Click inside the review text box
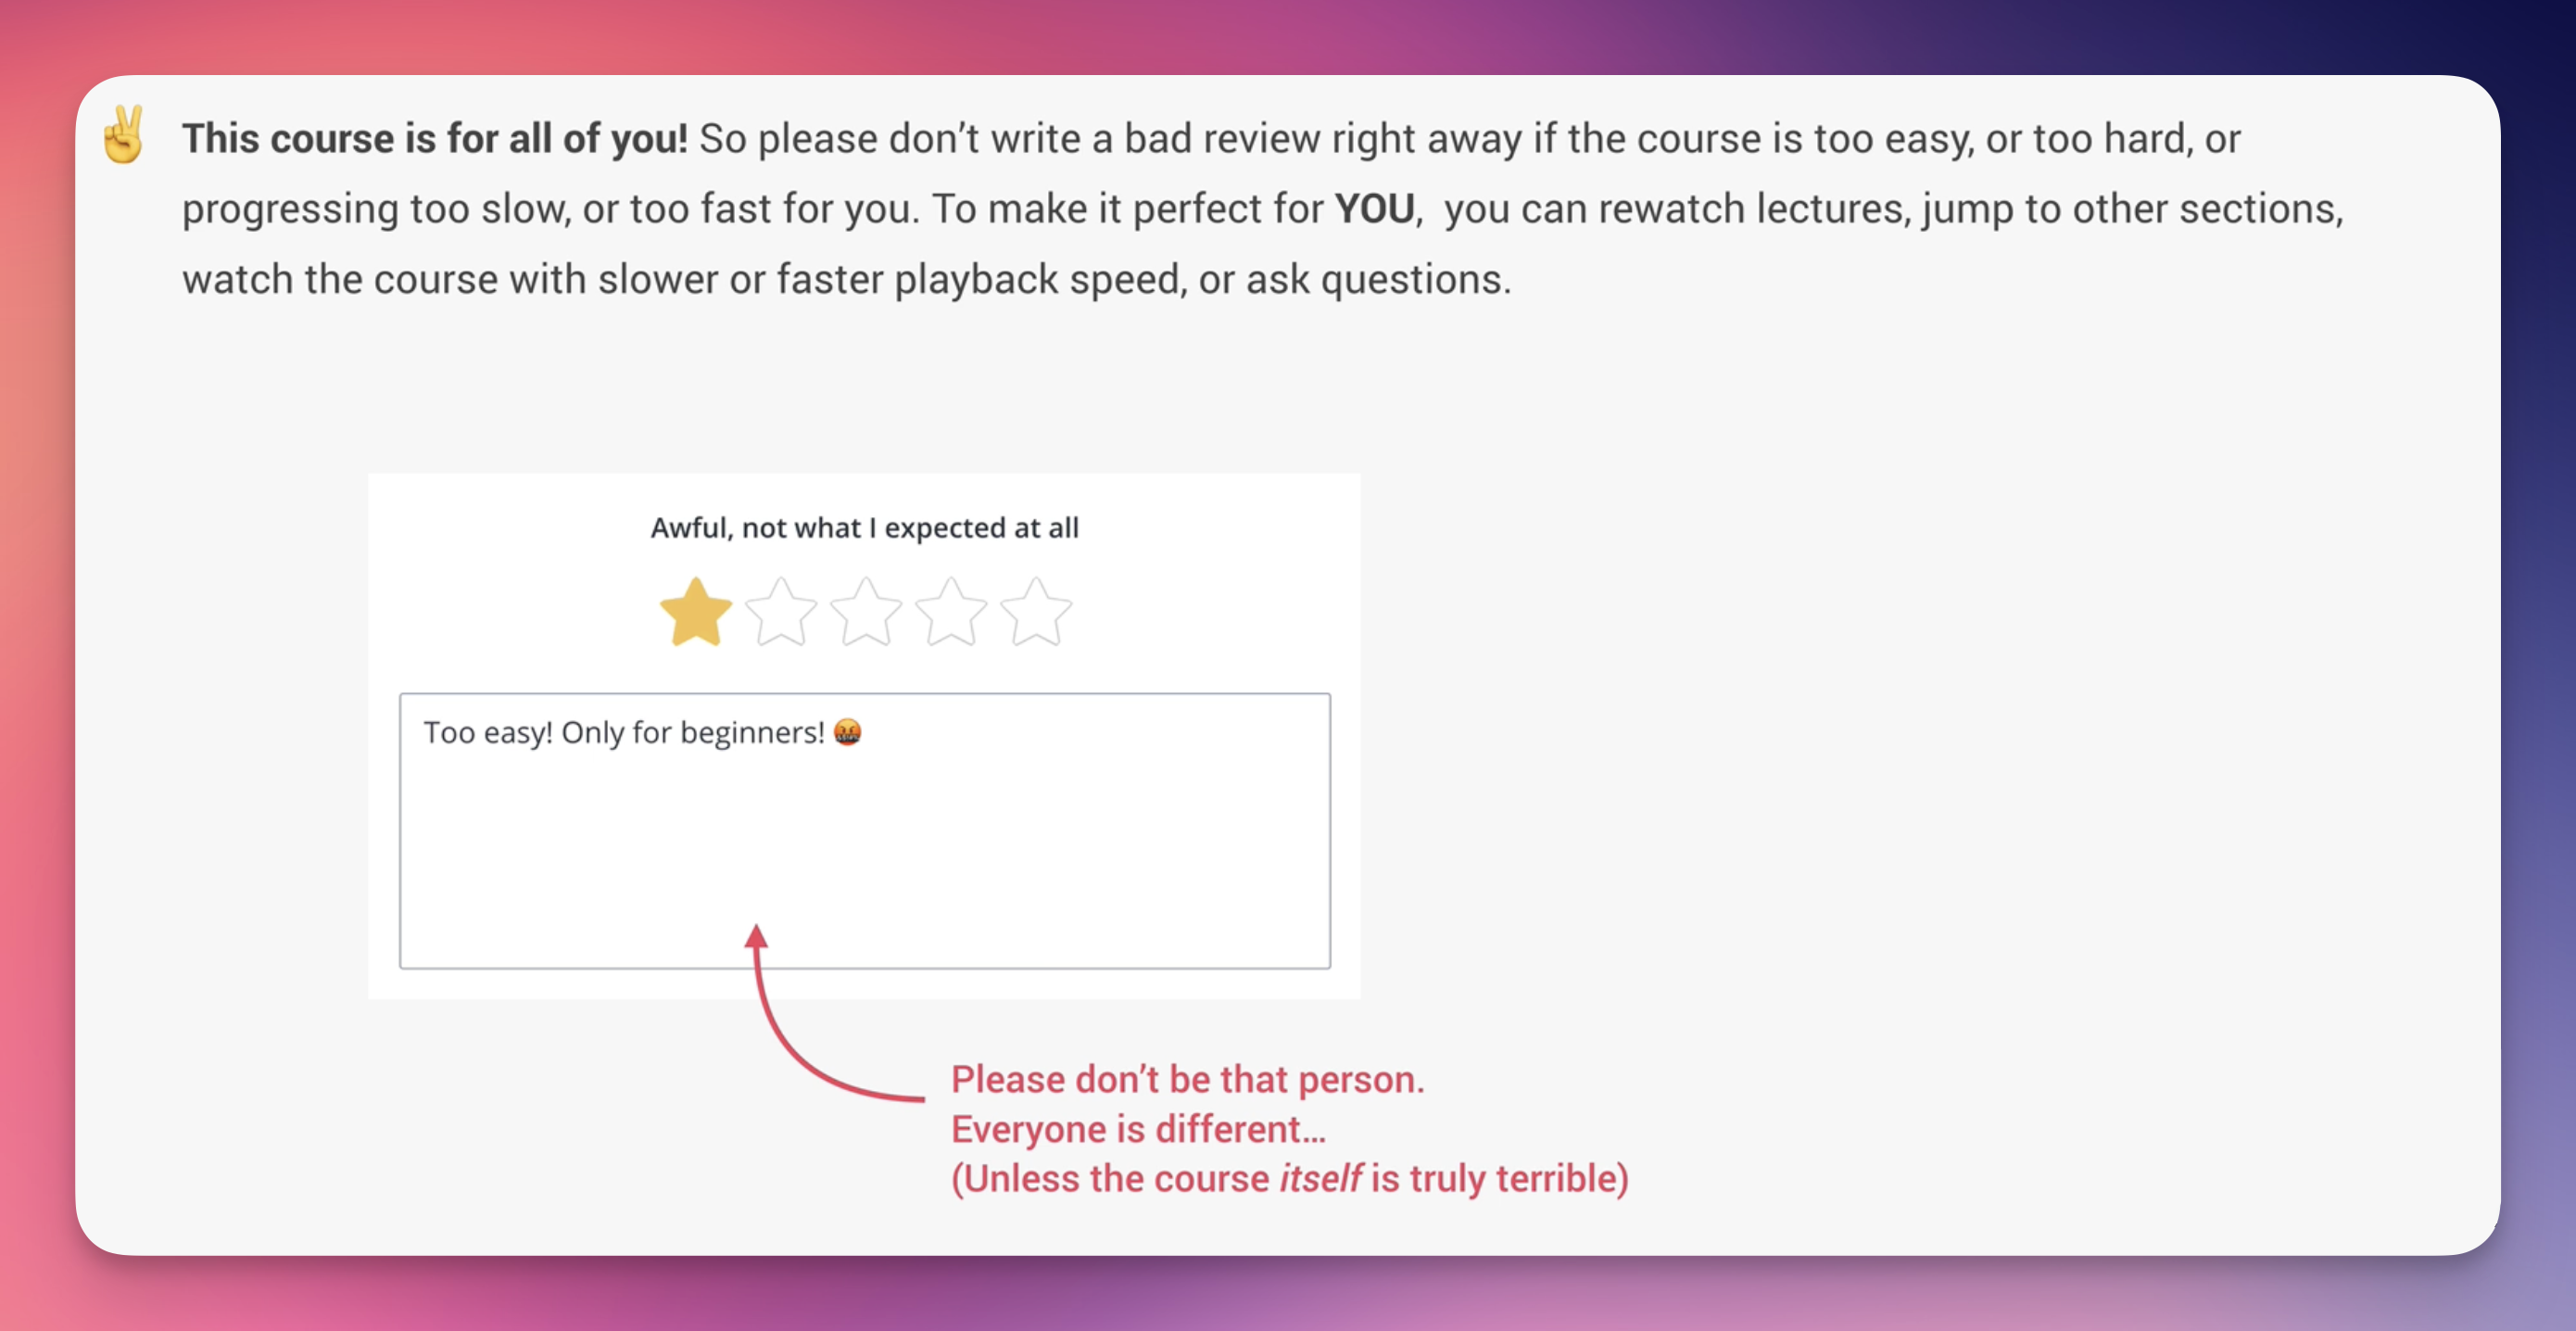The height and width of the screenshot is (1331, 2576). (865, 831)
